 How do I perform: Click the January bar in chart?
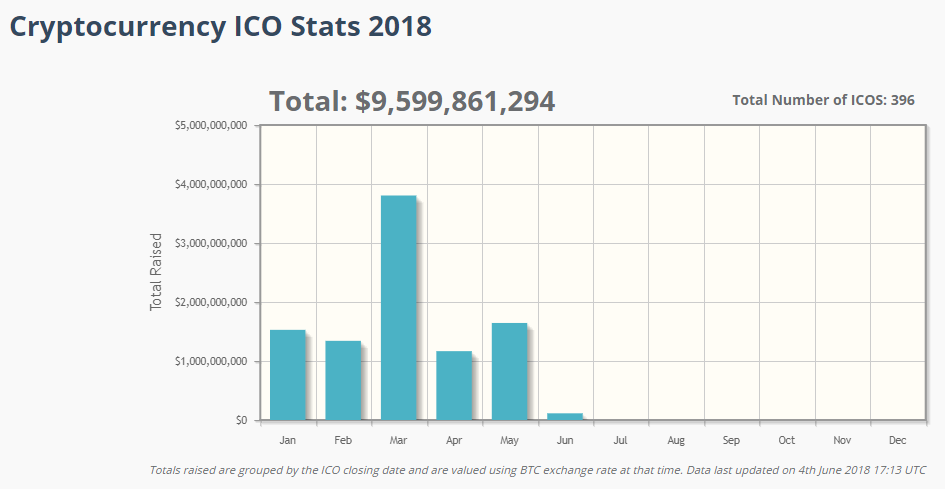click(x=288, y=375)
